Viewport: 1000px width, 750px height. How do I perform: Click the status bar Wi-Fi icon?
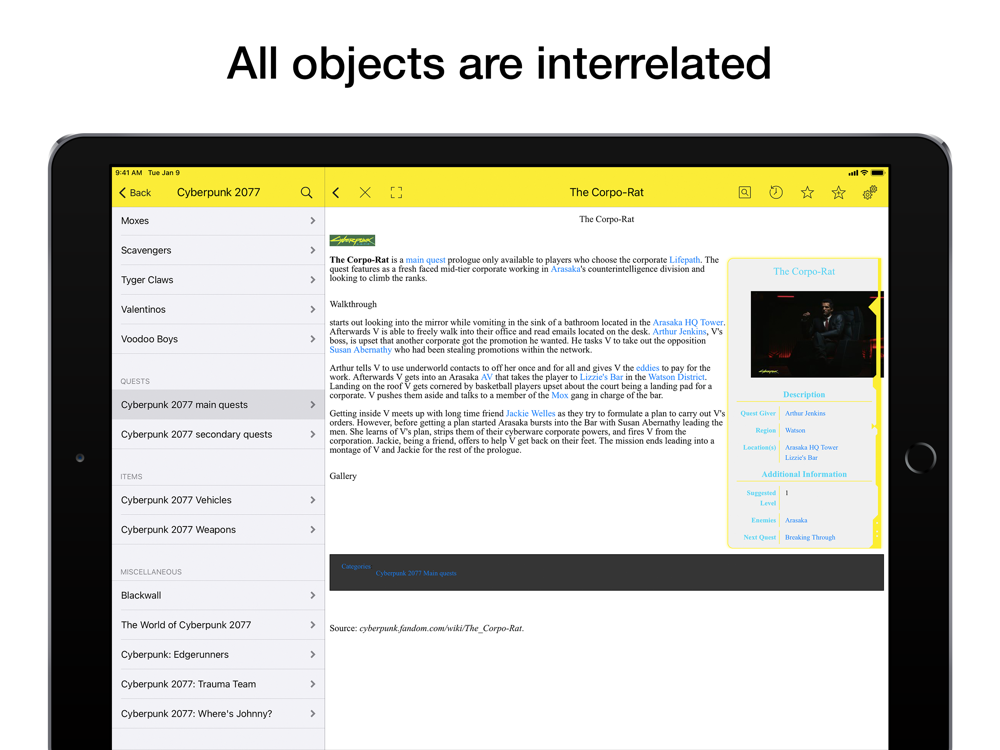point(864,173)
